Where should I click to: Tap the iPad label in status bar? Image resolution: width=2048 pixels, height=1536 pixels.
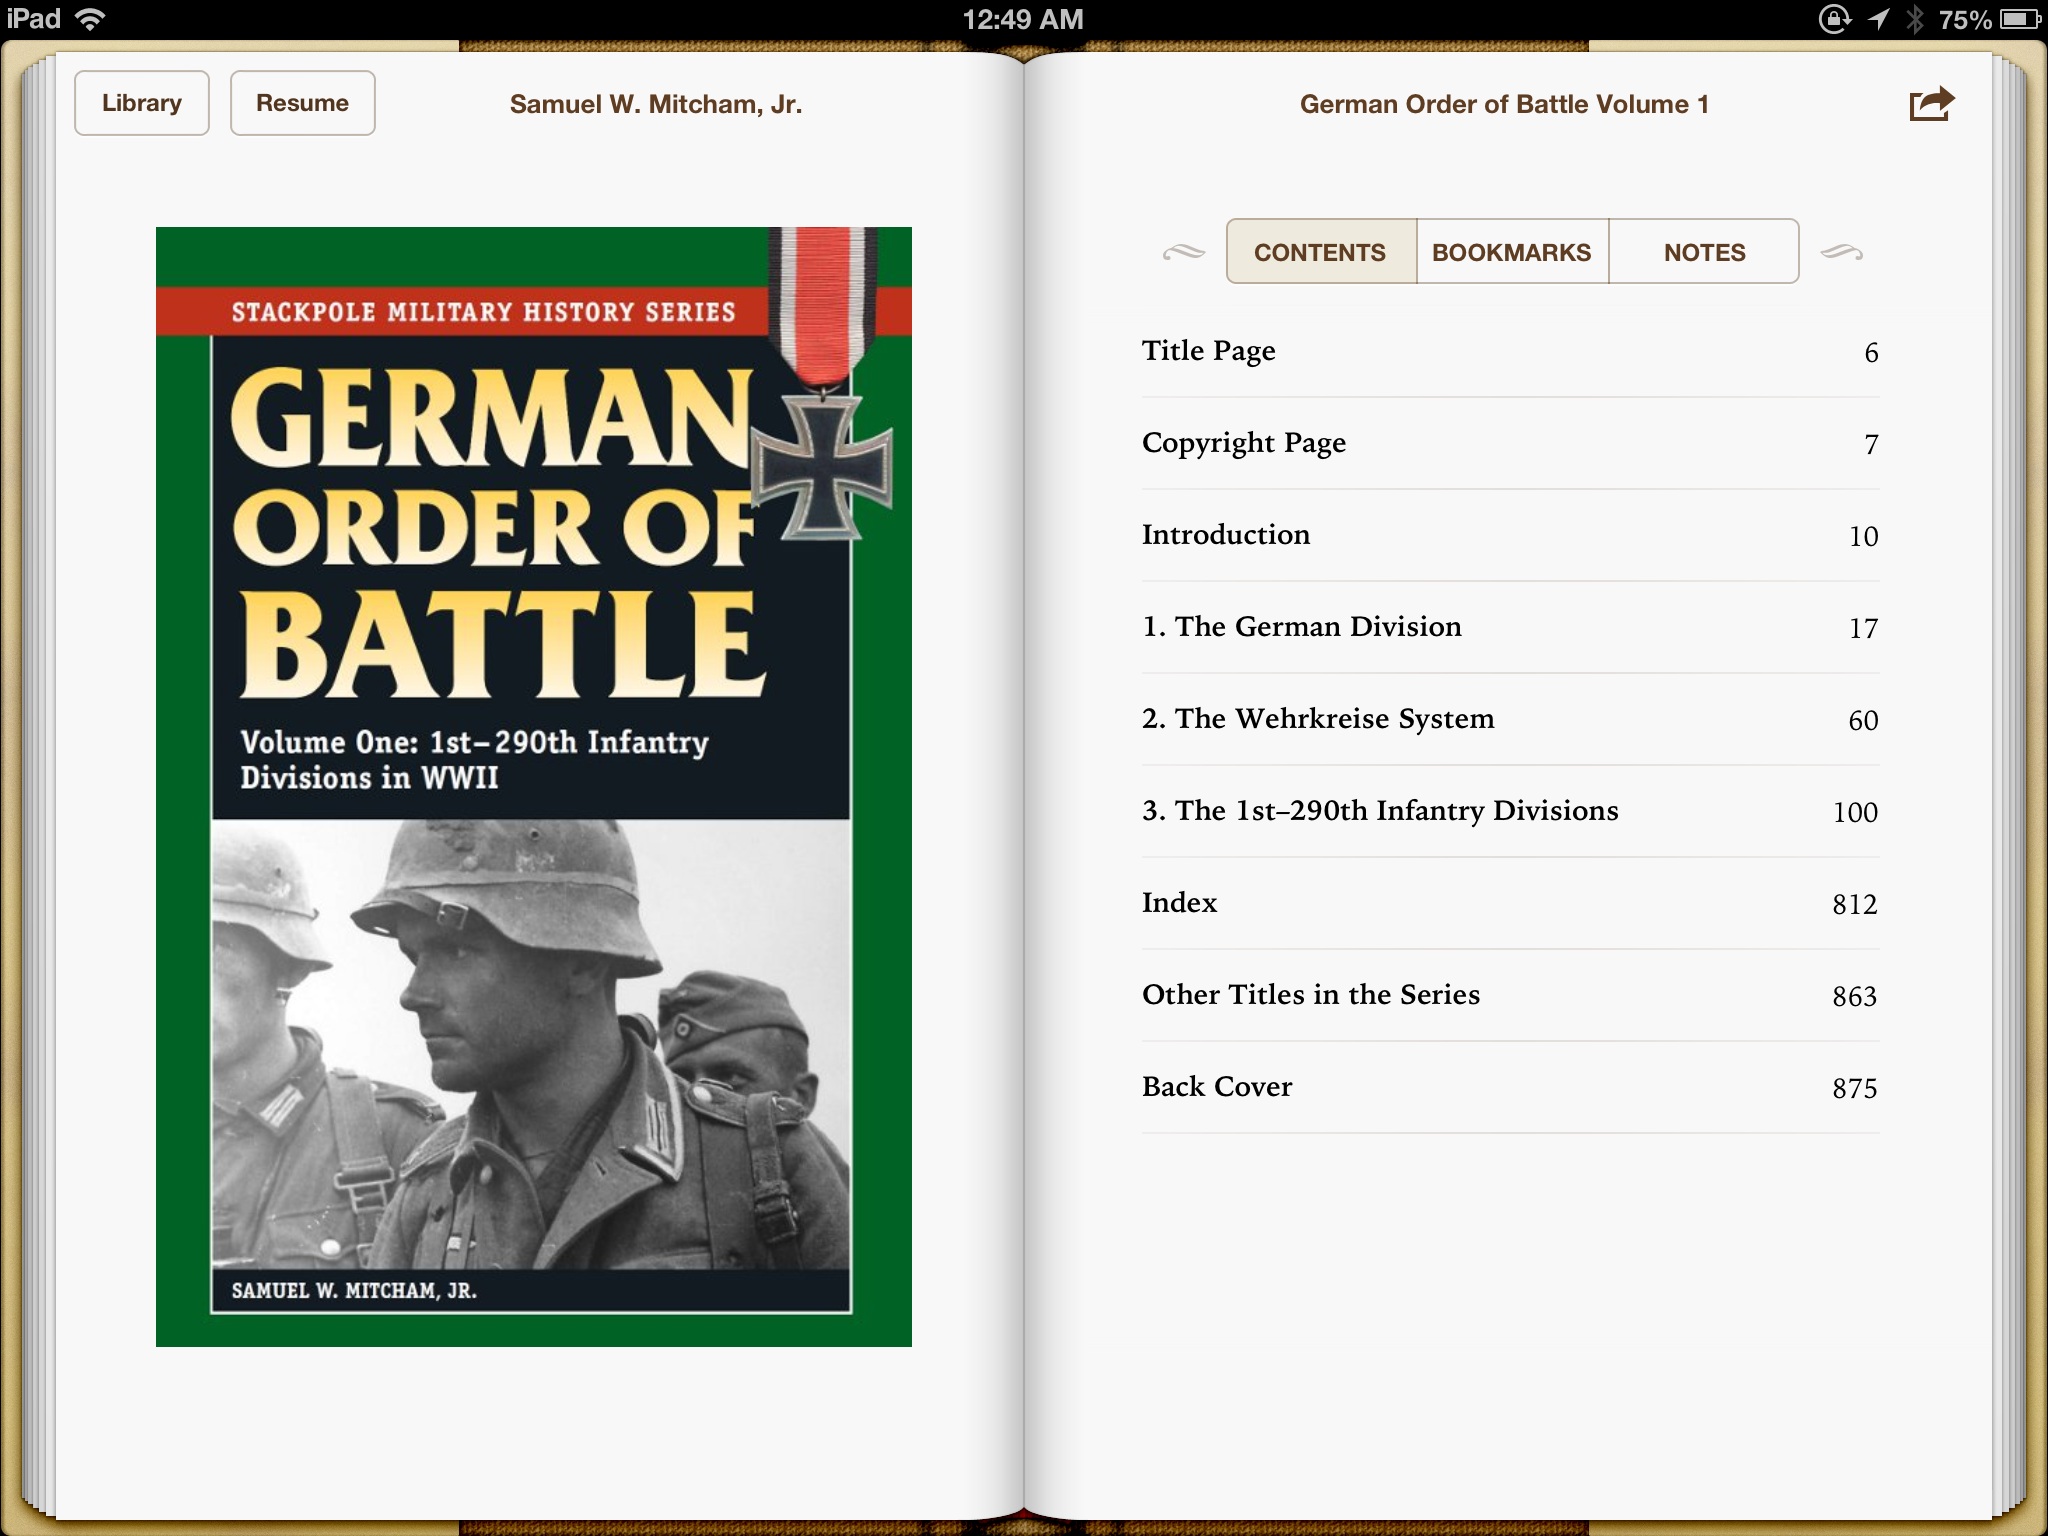tap(34, 19)
